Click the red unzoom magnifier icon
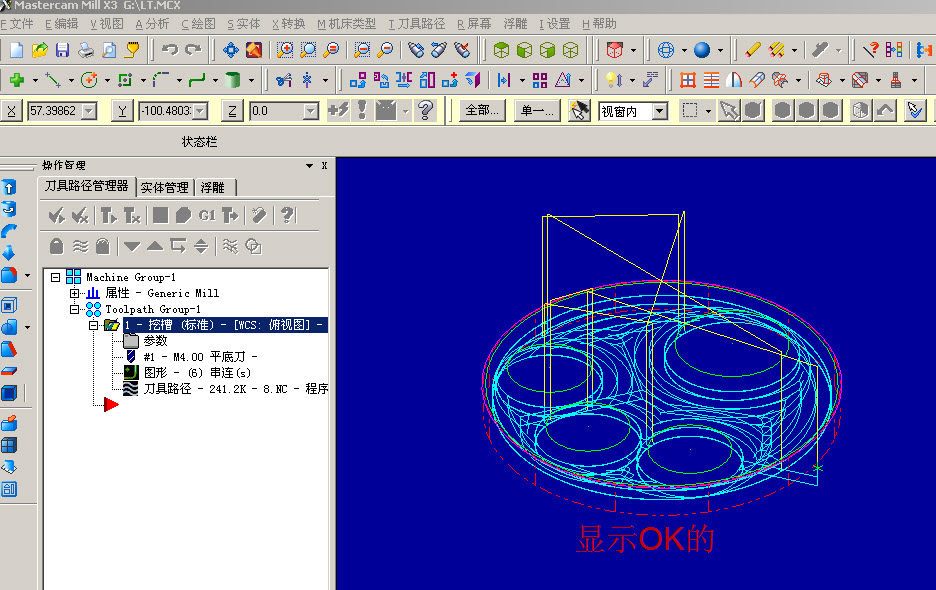 click(386, 50)
